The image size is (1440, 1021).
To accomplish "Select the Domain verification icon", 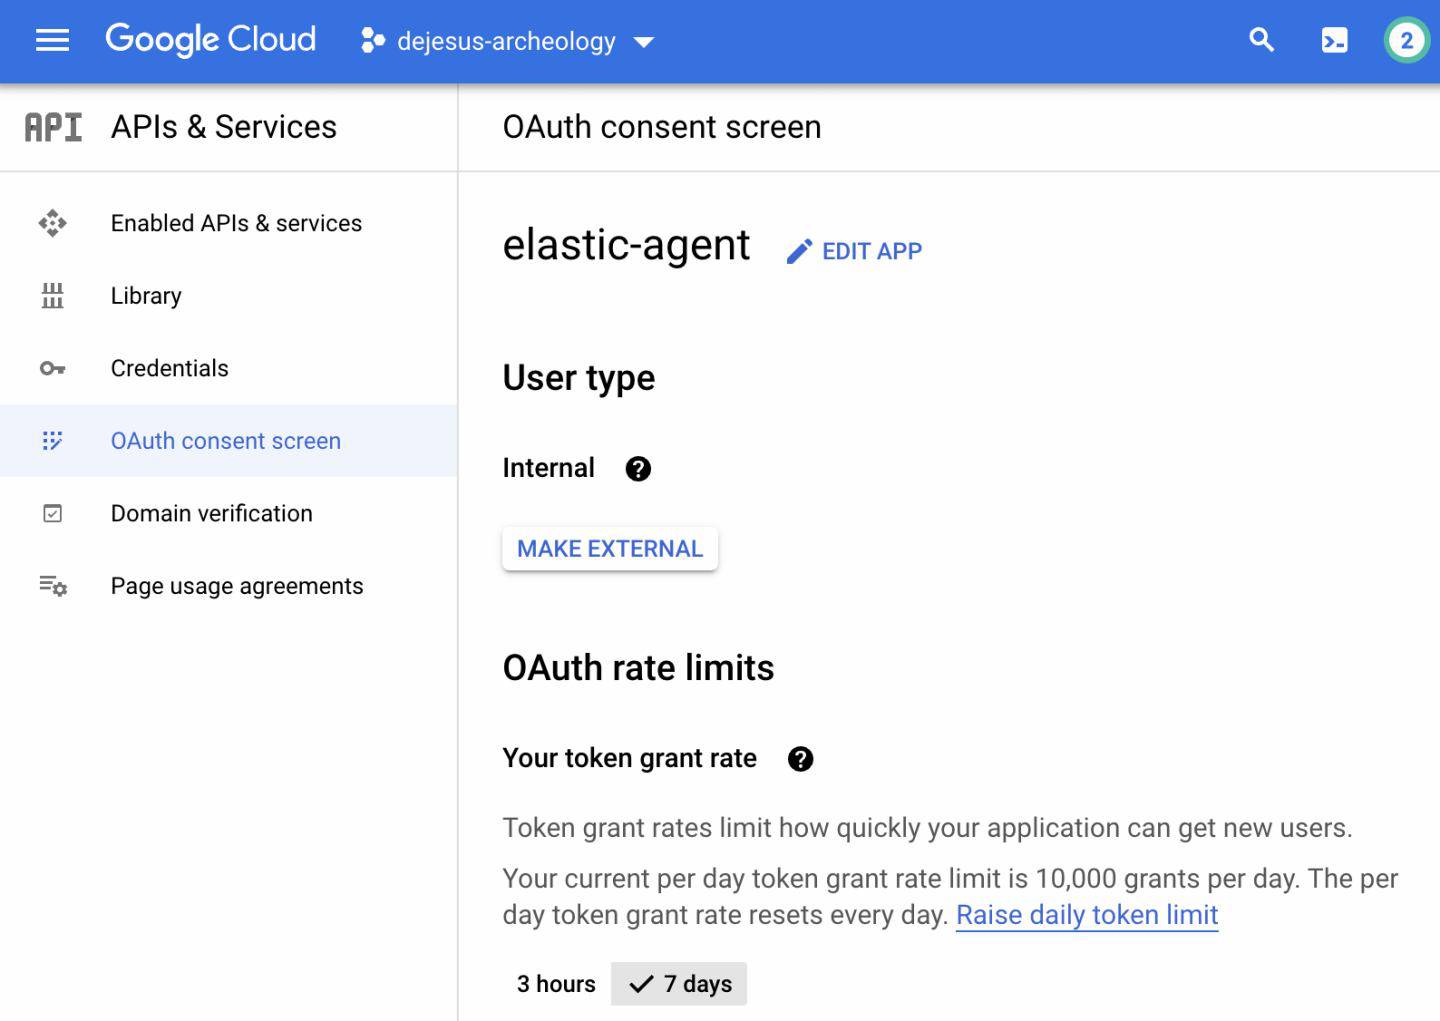I will point(52,513).
